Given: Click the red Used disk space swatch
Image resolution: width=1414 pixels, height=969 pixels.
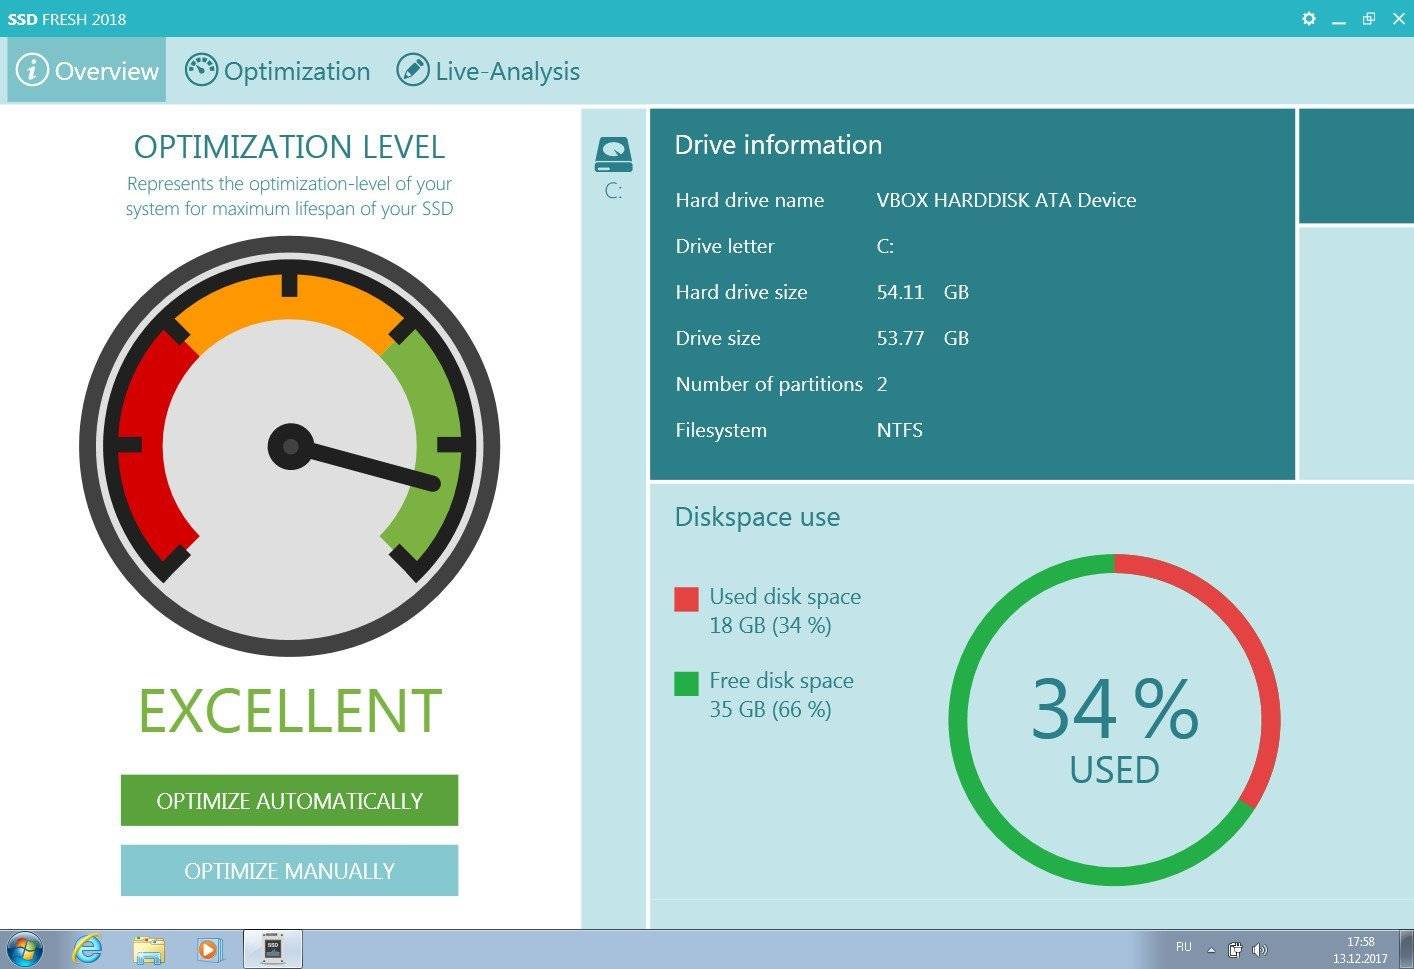Looking at the screenshot, I should (686, 599).
